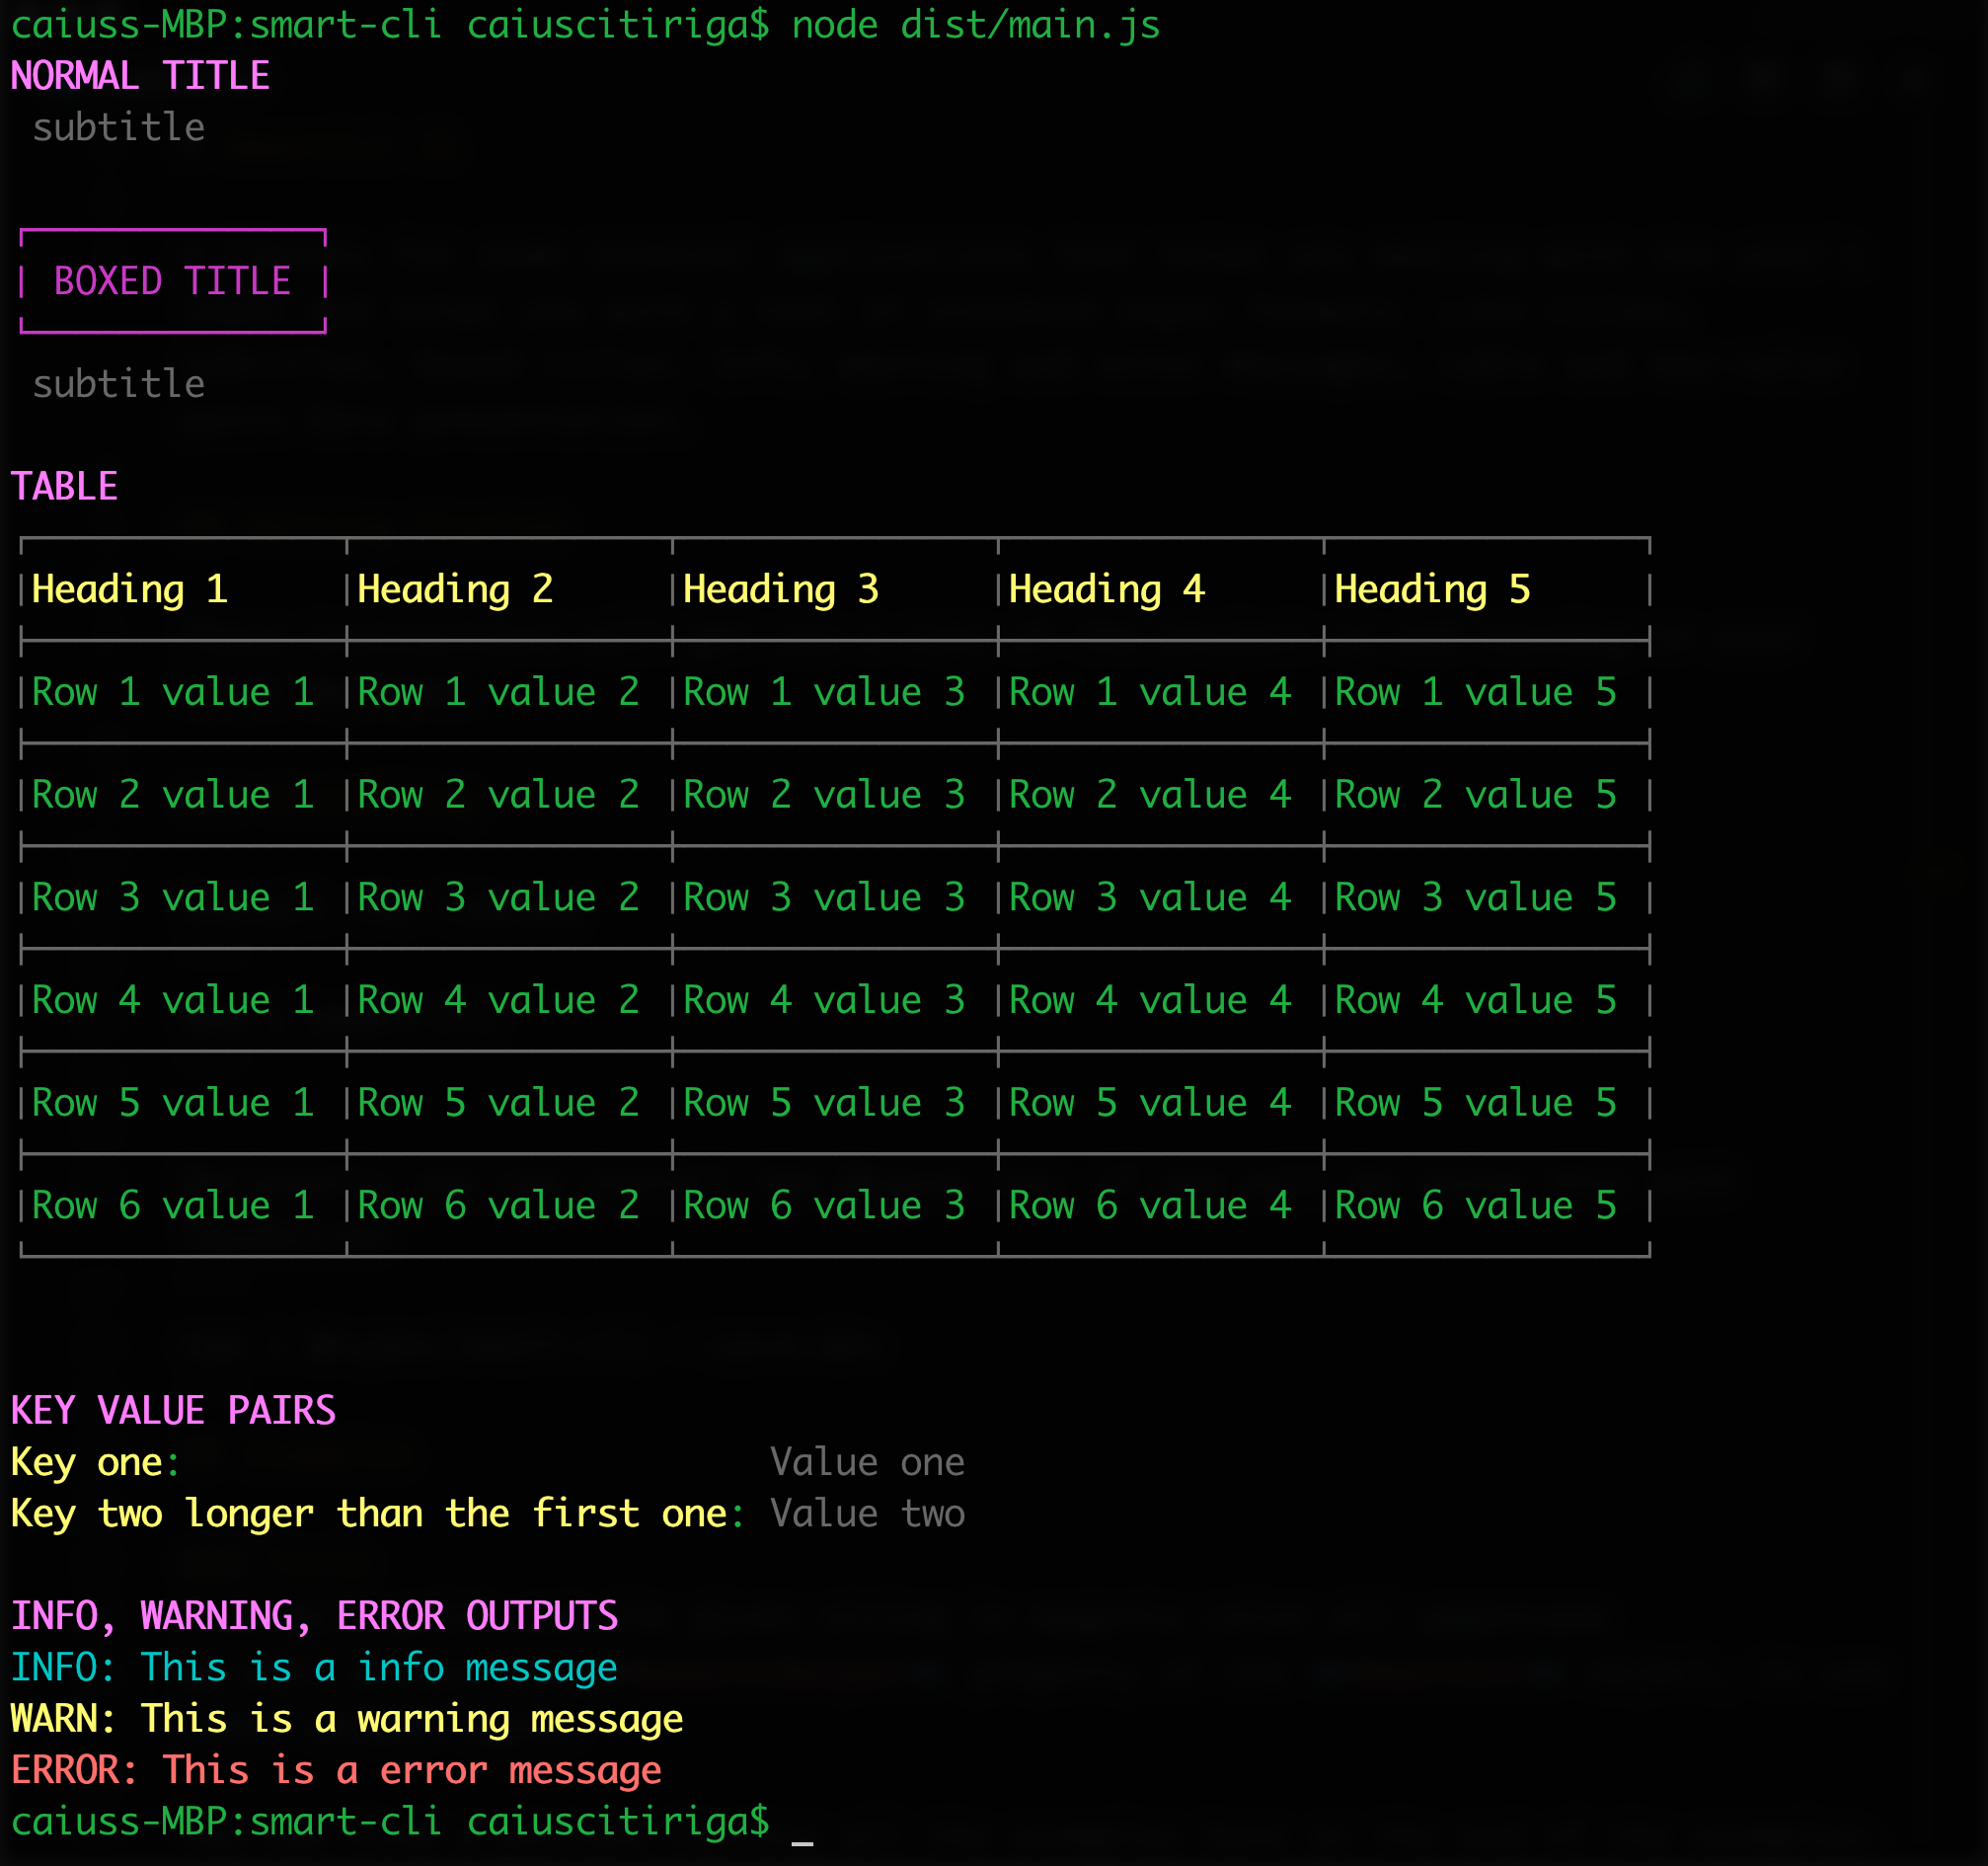Click the Heading 1 table cell
This screenshot has height=1866, width=1988.
pyautogui.click(x=130, y=589)
